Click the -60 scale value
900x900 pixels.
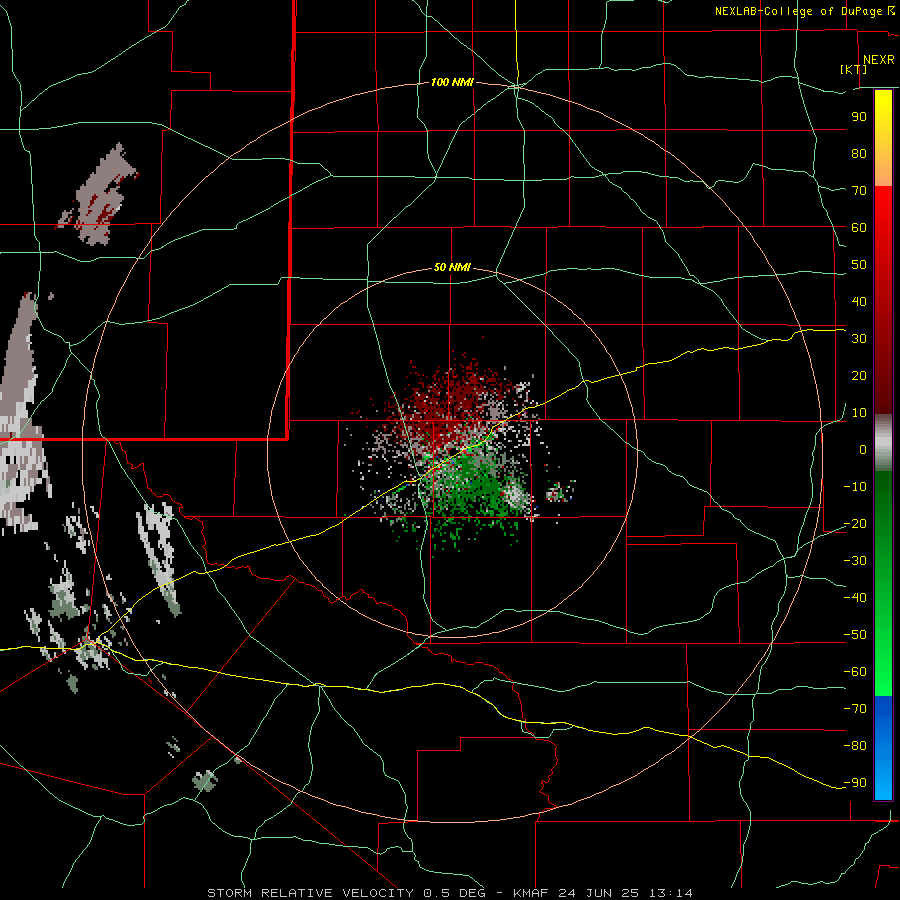[855, 672]
